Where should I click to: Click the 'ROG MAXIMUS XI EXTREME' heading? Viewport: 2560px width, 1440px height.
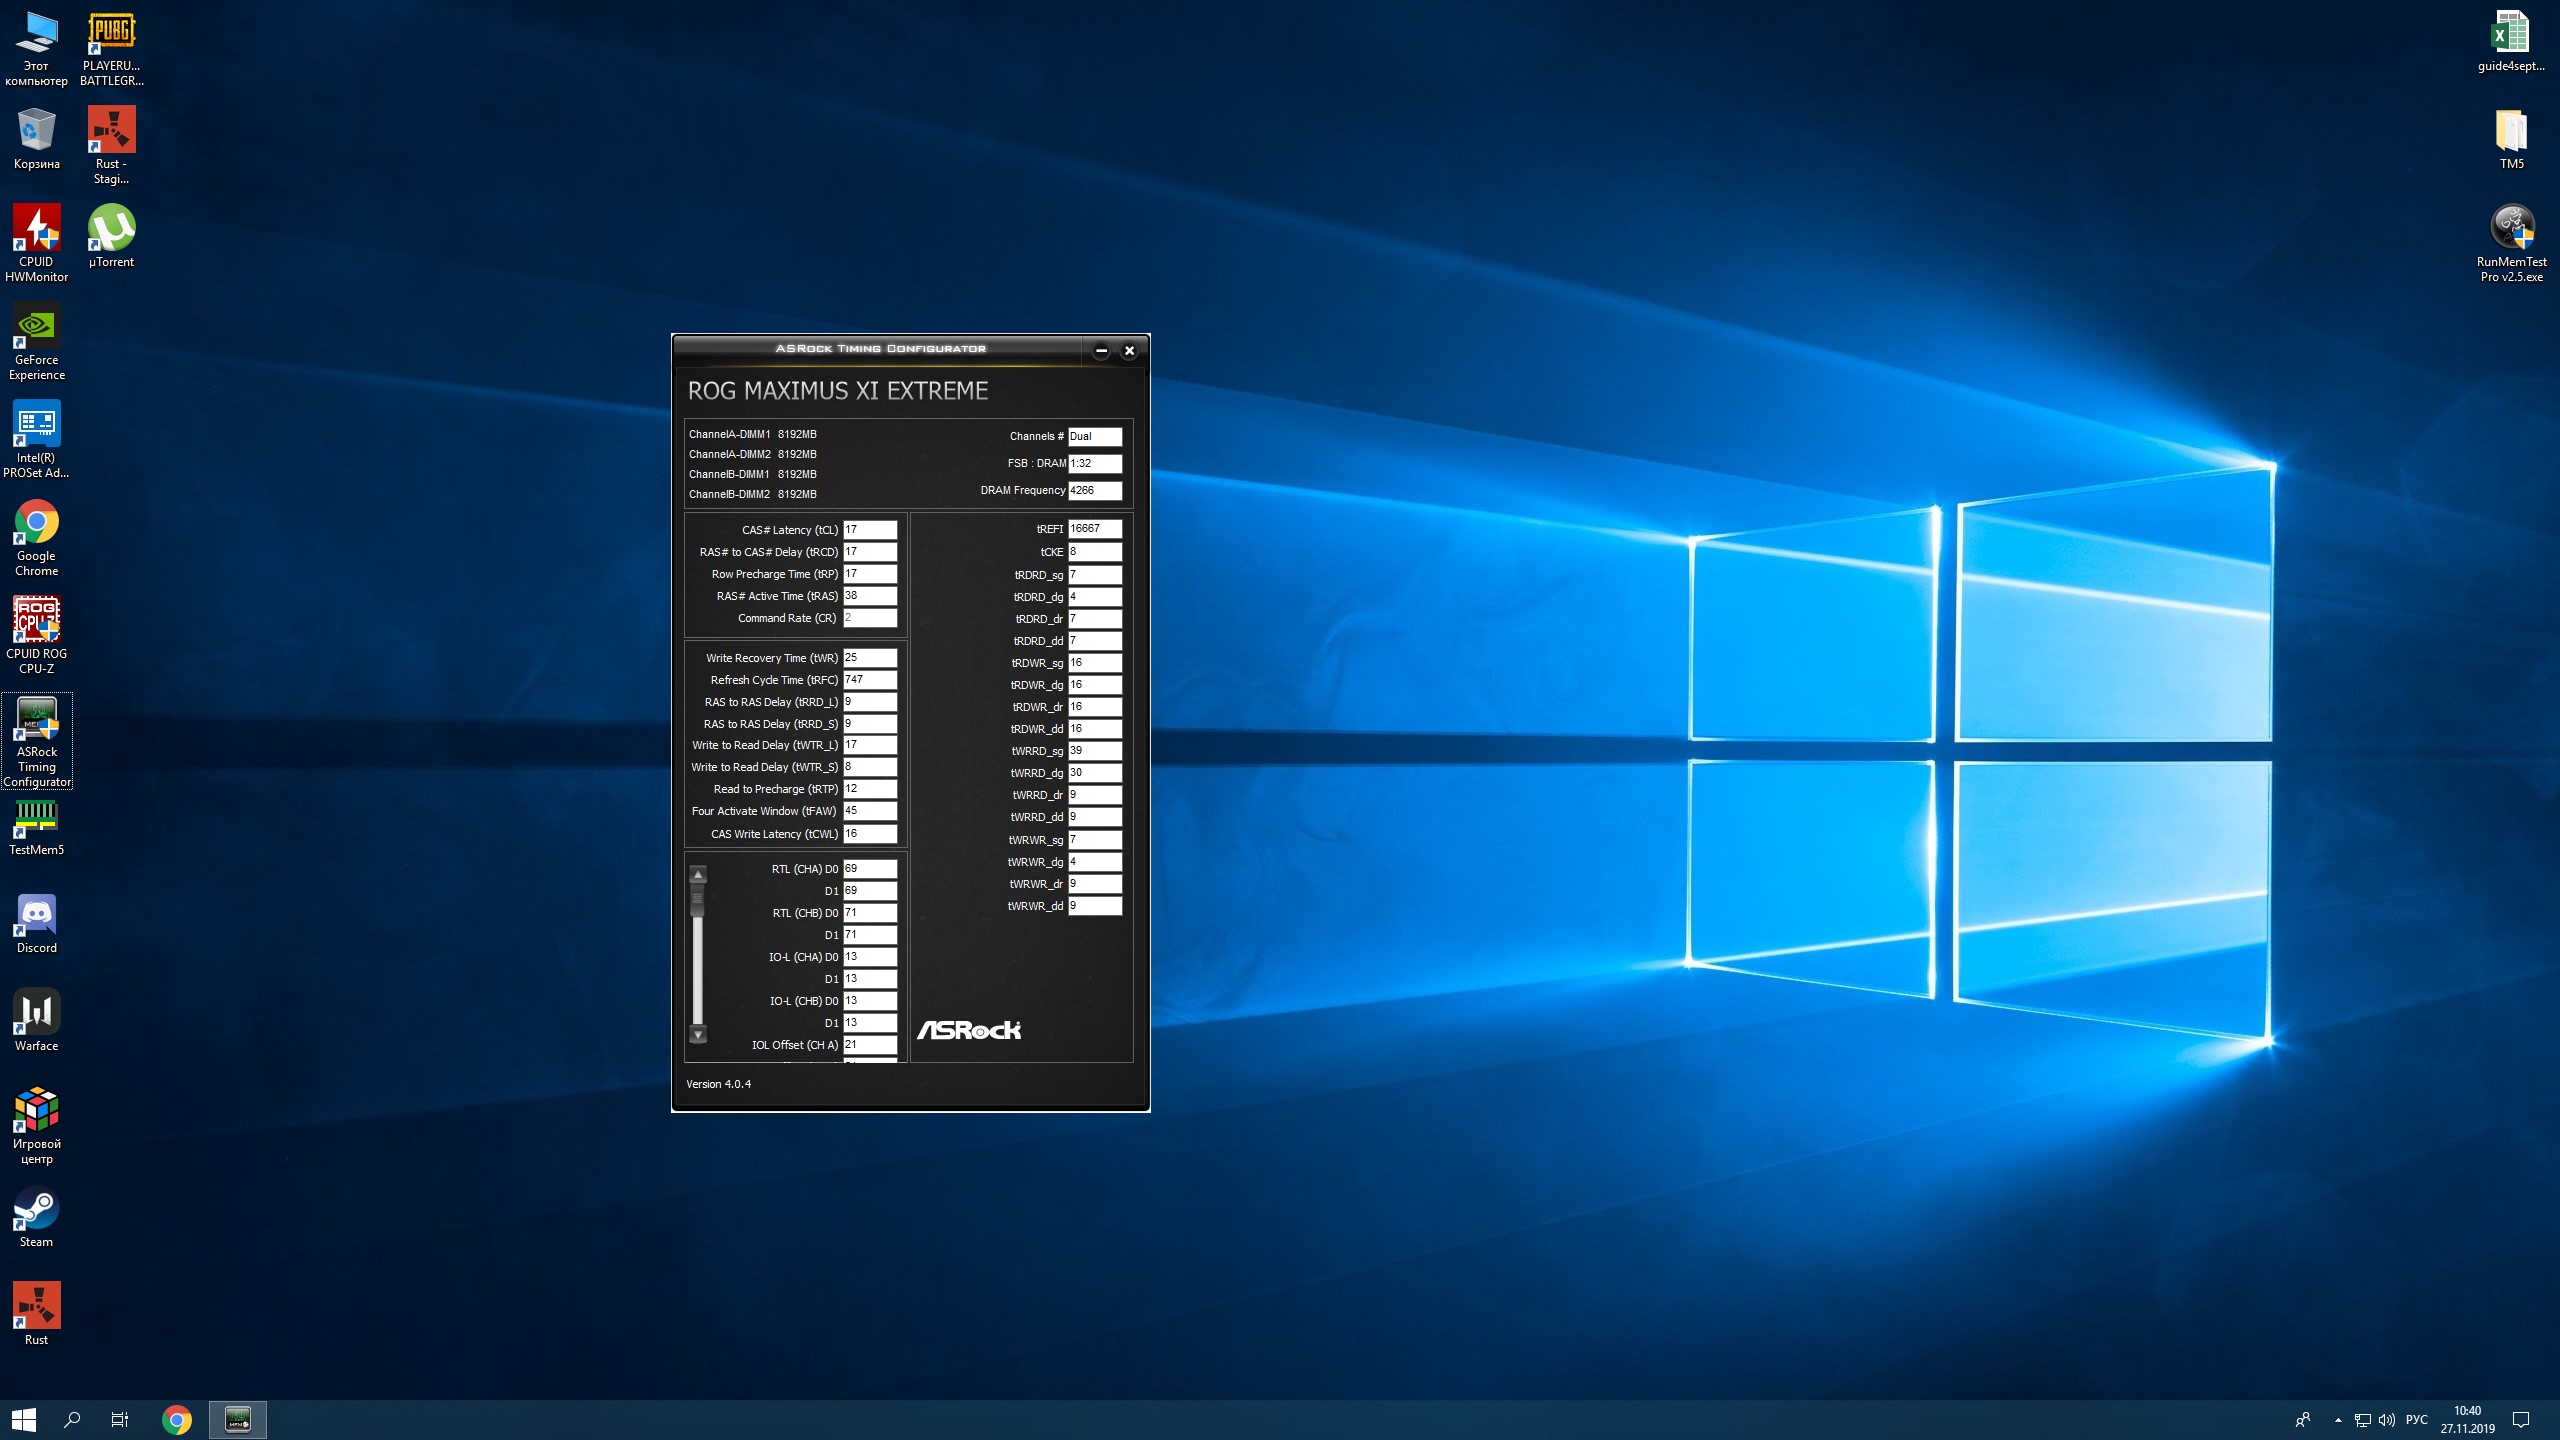click(x=838, y=391)
